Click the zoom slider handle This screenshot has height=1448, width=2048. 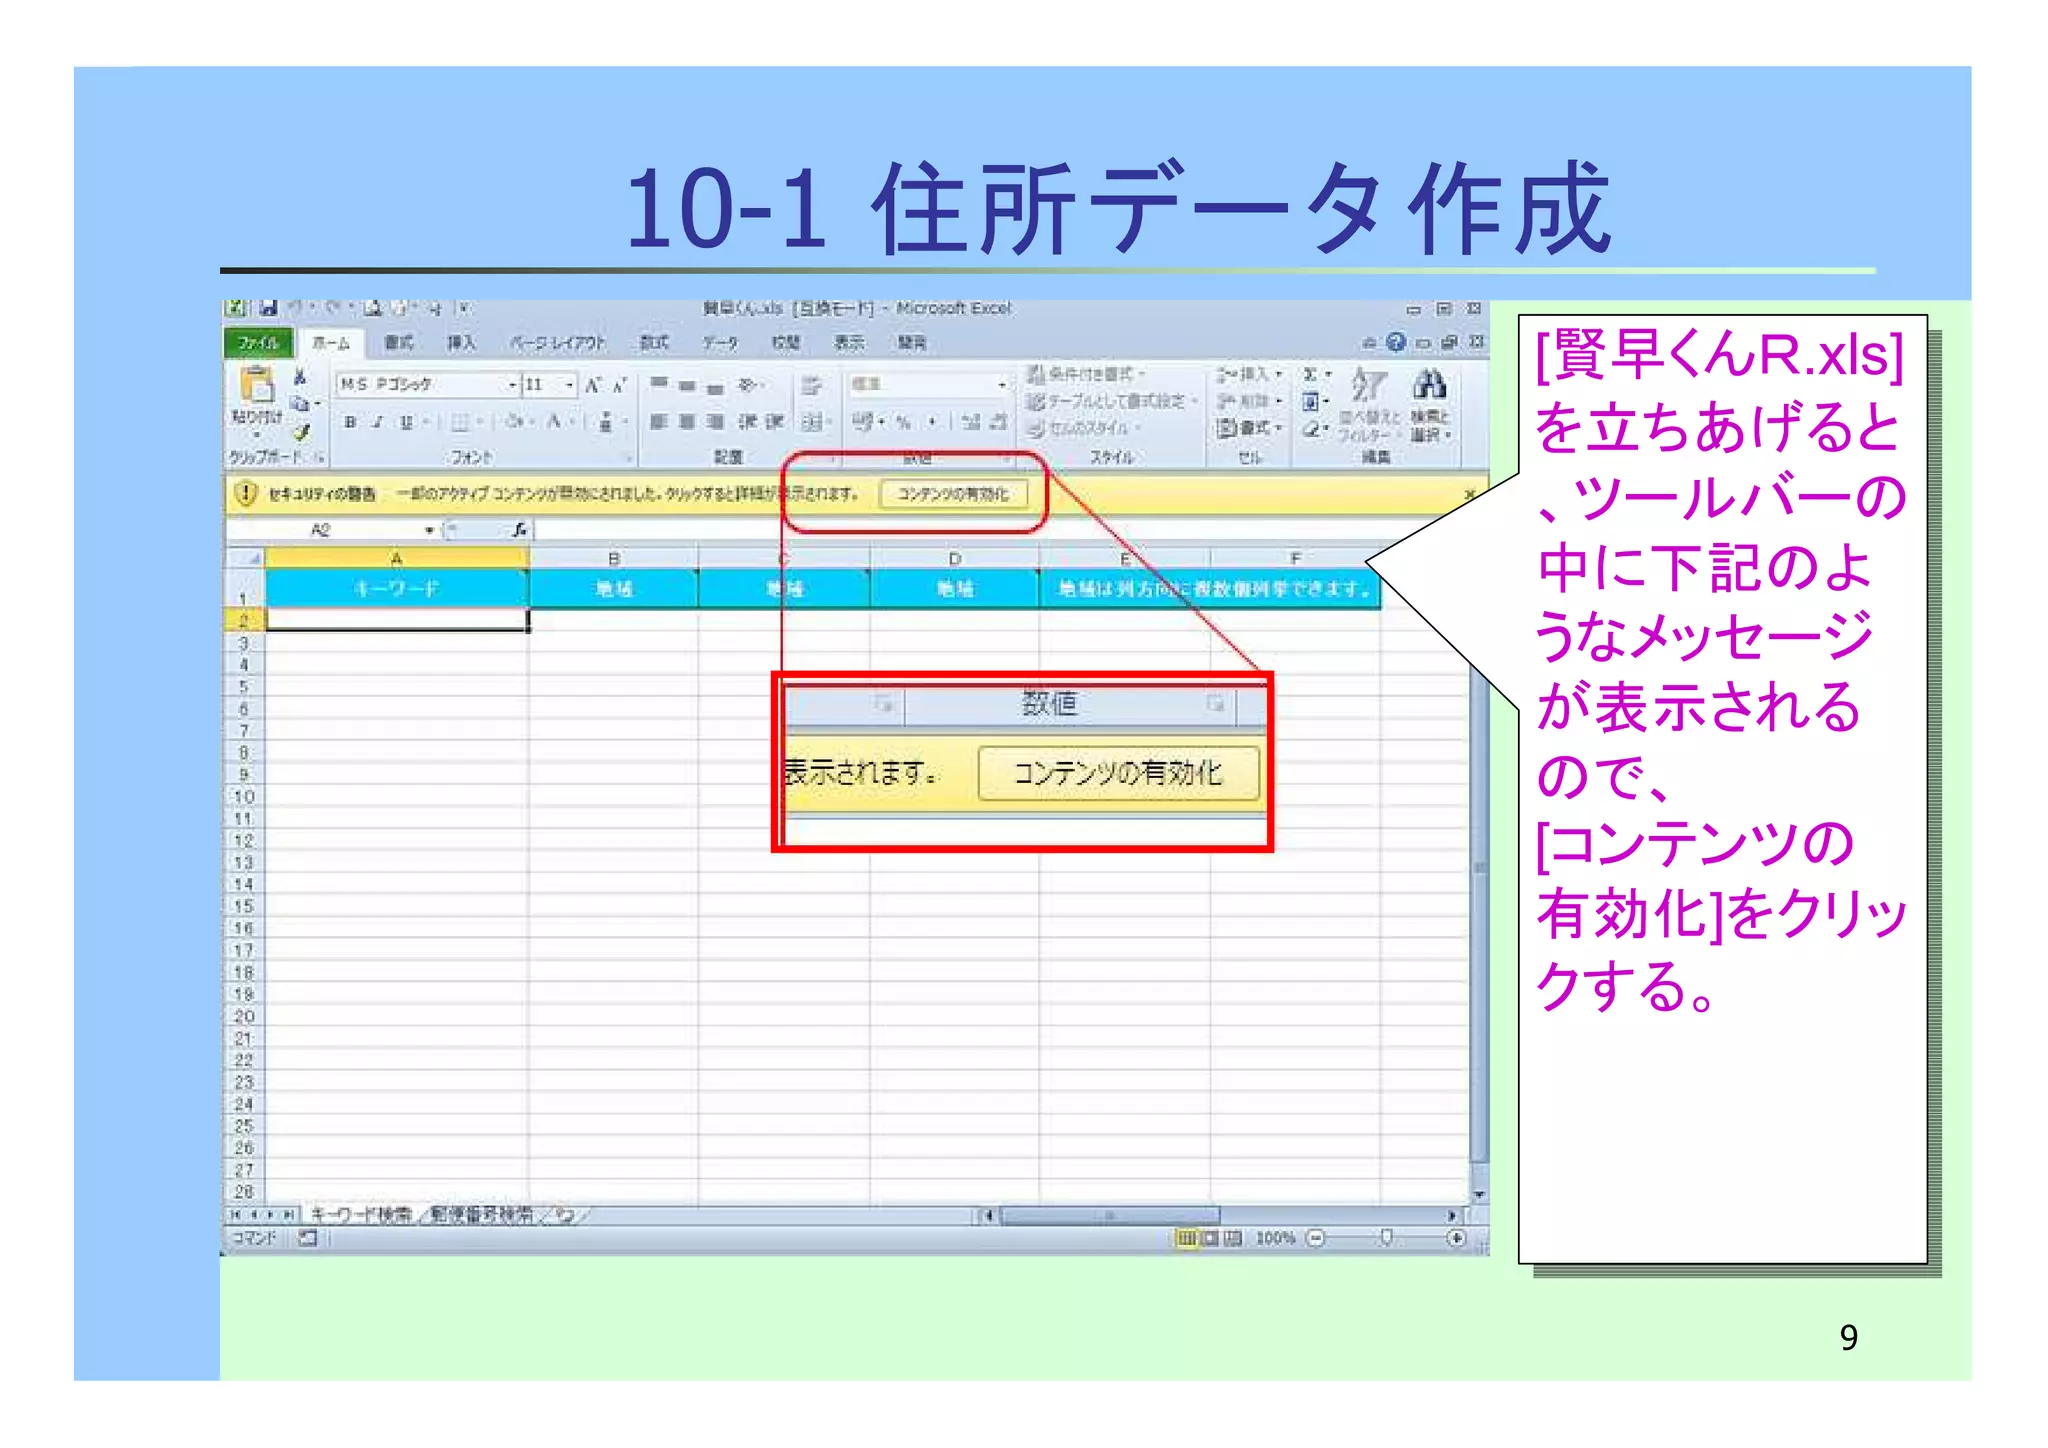(x=1386, y=1238)
